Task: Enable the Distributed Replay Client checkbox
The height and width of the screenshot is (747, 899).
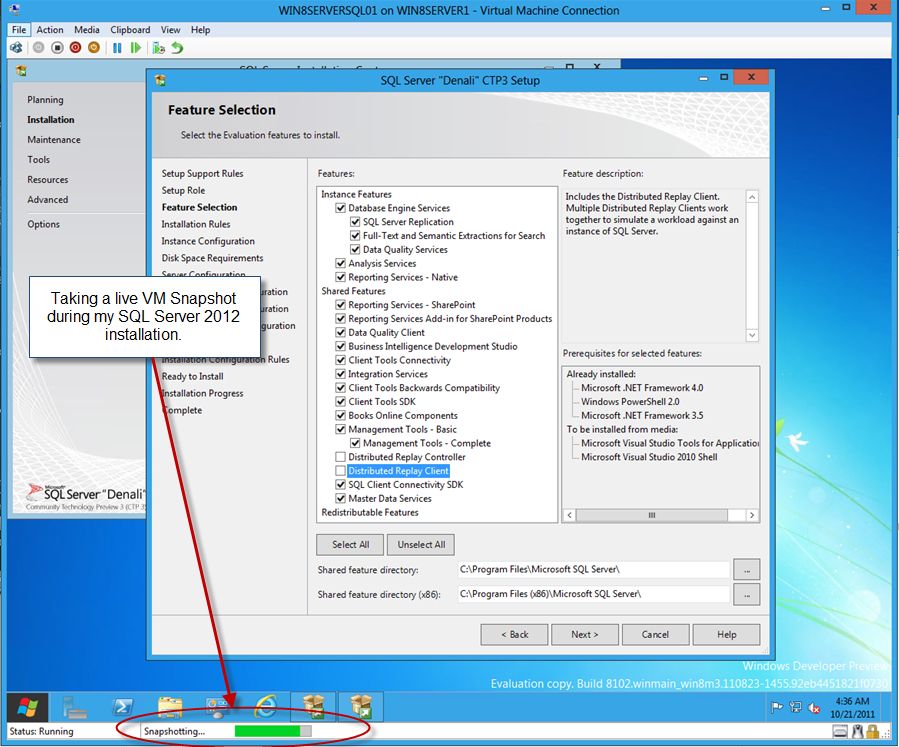Action: tap(340, 471)
